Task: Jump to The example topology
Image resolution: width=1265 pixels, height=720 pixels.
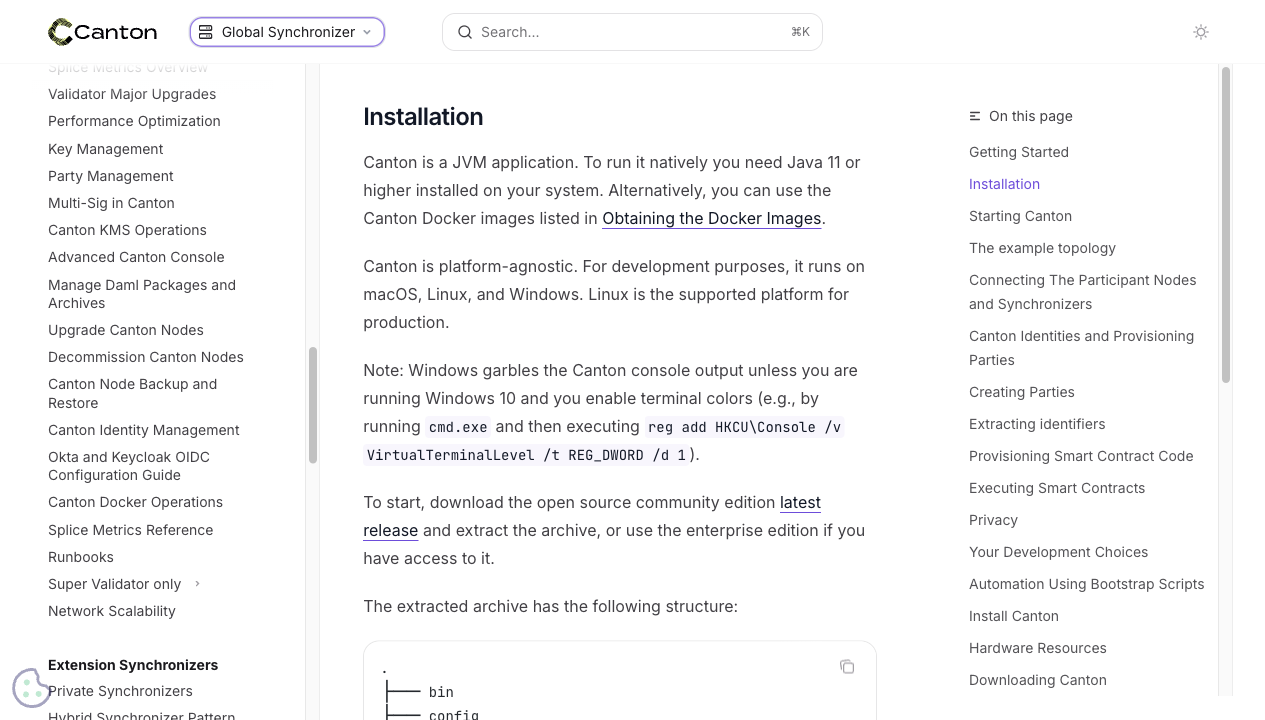Action: point(1042,248)
